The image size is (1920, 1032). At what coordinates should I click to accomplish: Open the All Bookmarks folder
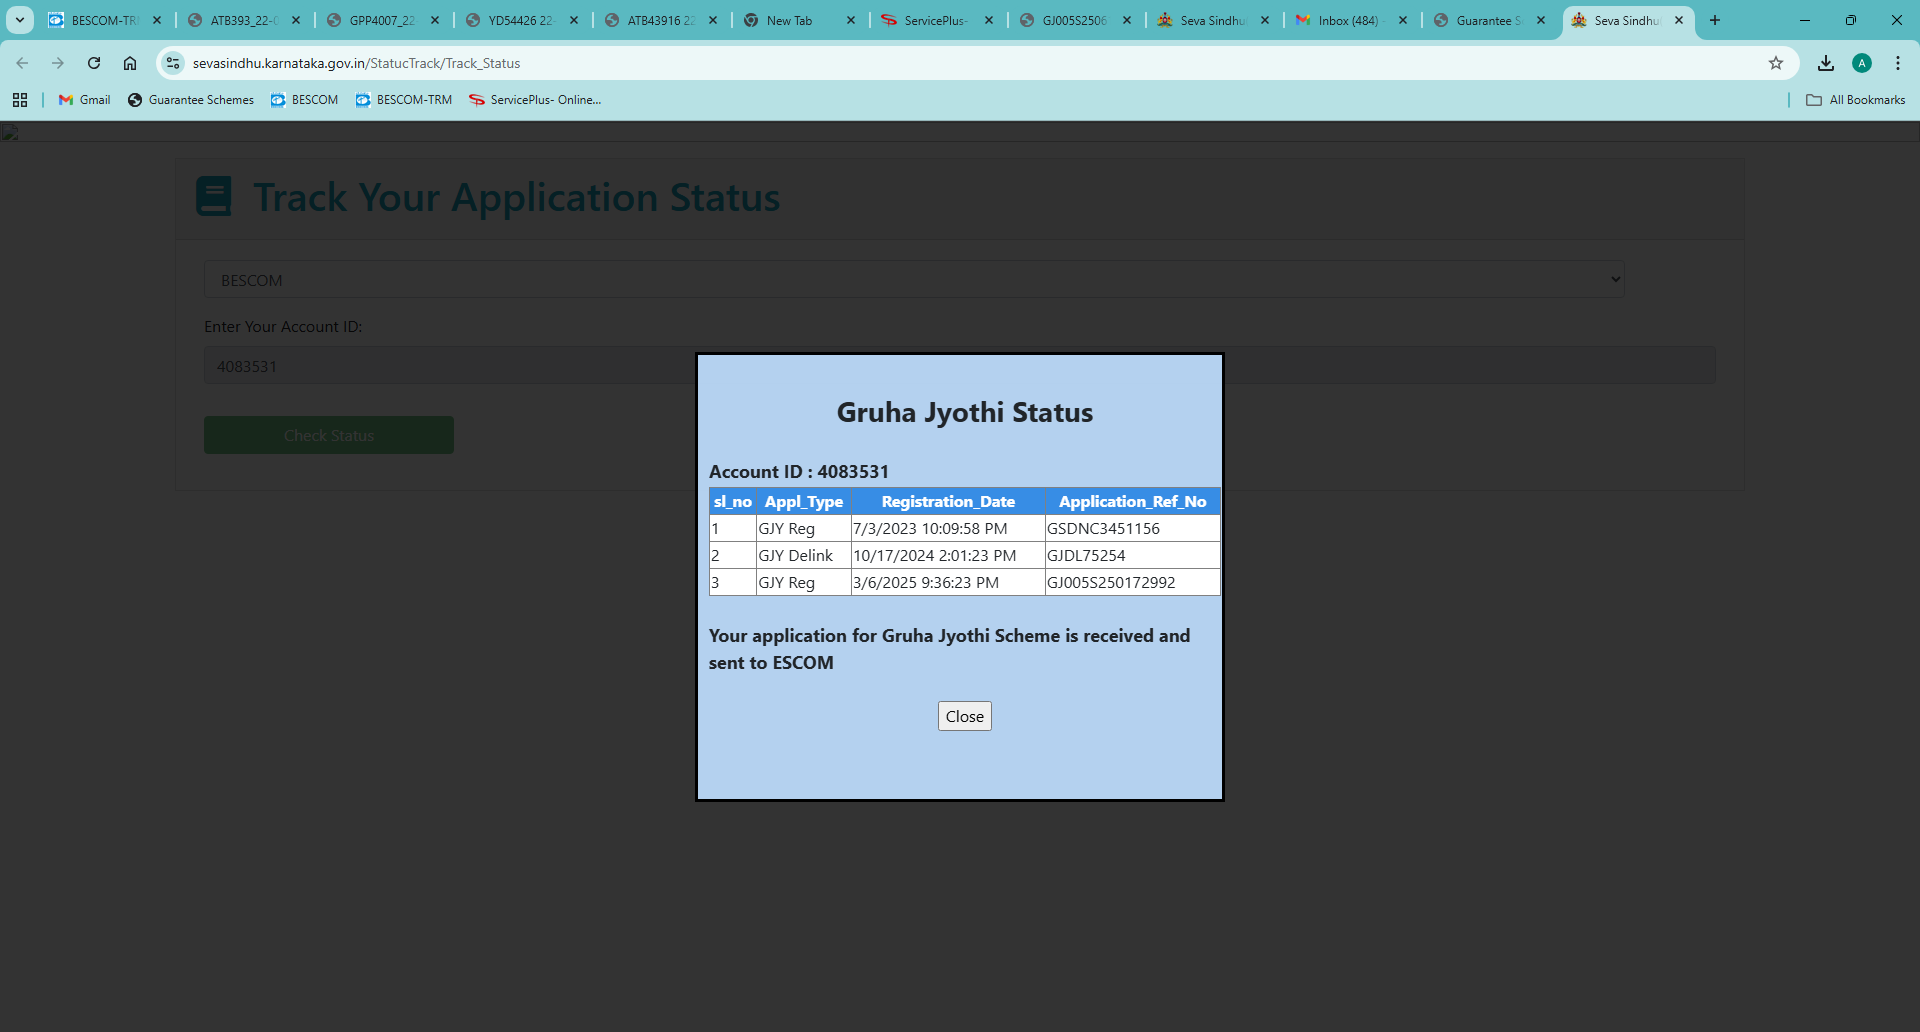click(x=1856, y=100)
